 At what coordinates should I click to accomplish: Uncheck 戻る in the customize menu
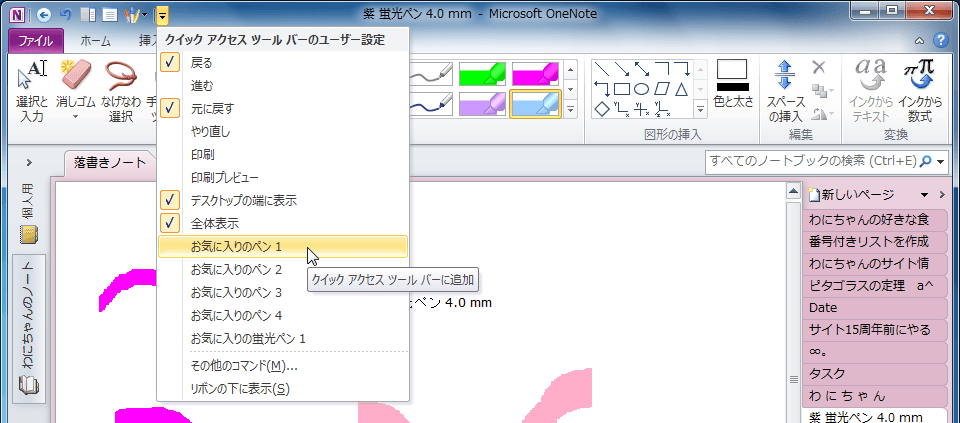(282, 62)
